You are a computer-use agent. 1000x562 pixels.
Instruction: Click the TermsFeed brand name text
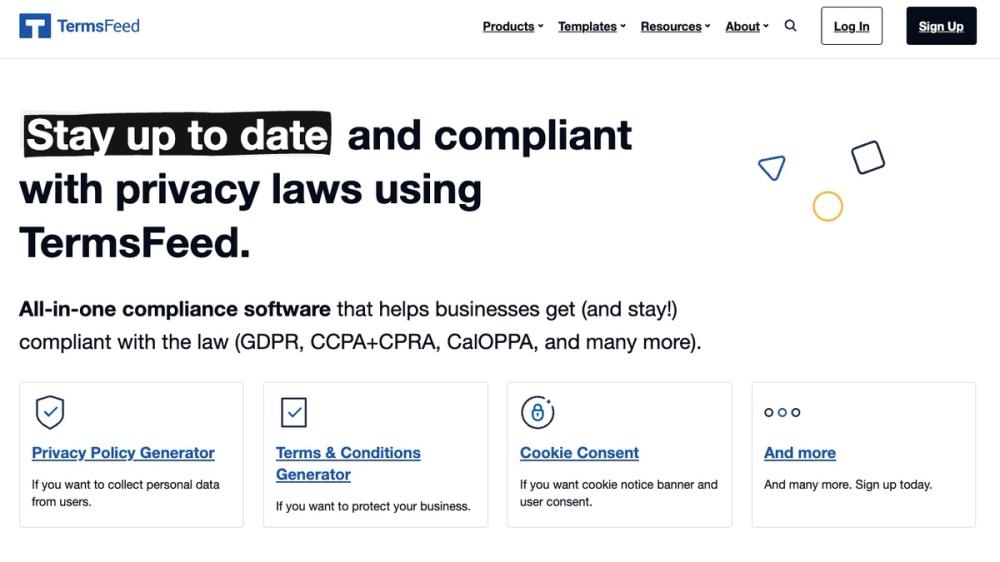pos(98,26)
